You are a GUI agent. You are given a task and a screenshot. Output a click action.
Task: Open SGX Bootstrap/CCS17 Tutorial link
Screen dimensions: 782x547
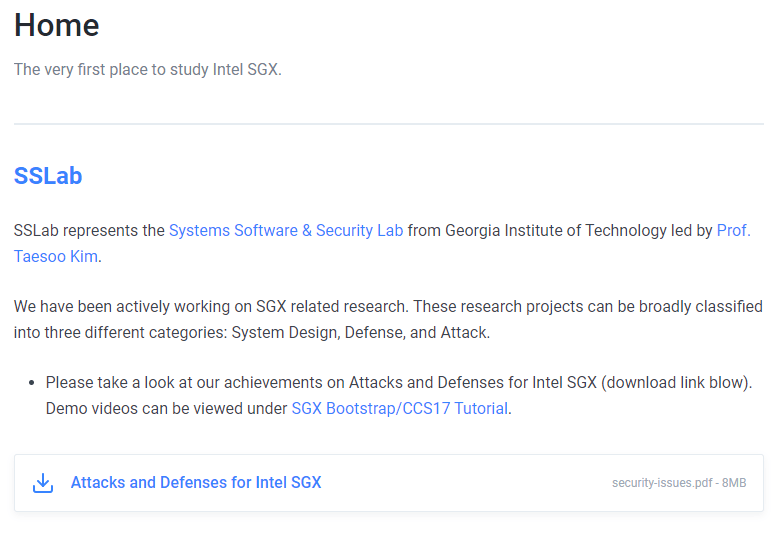(399, 408)
